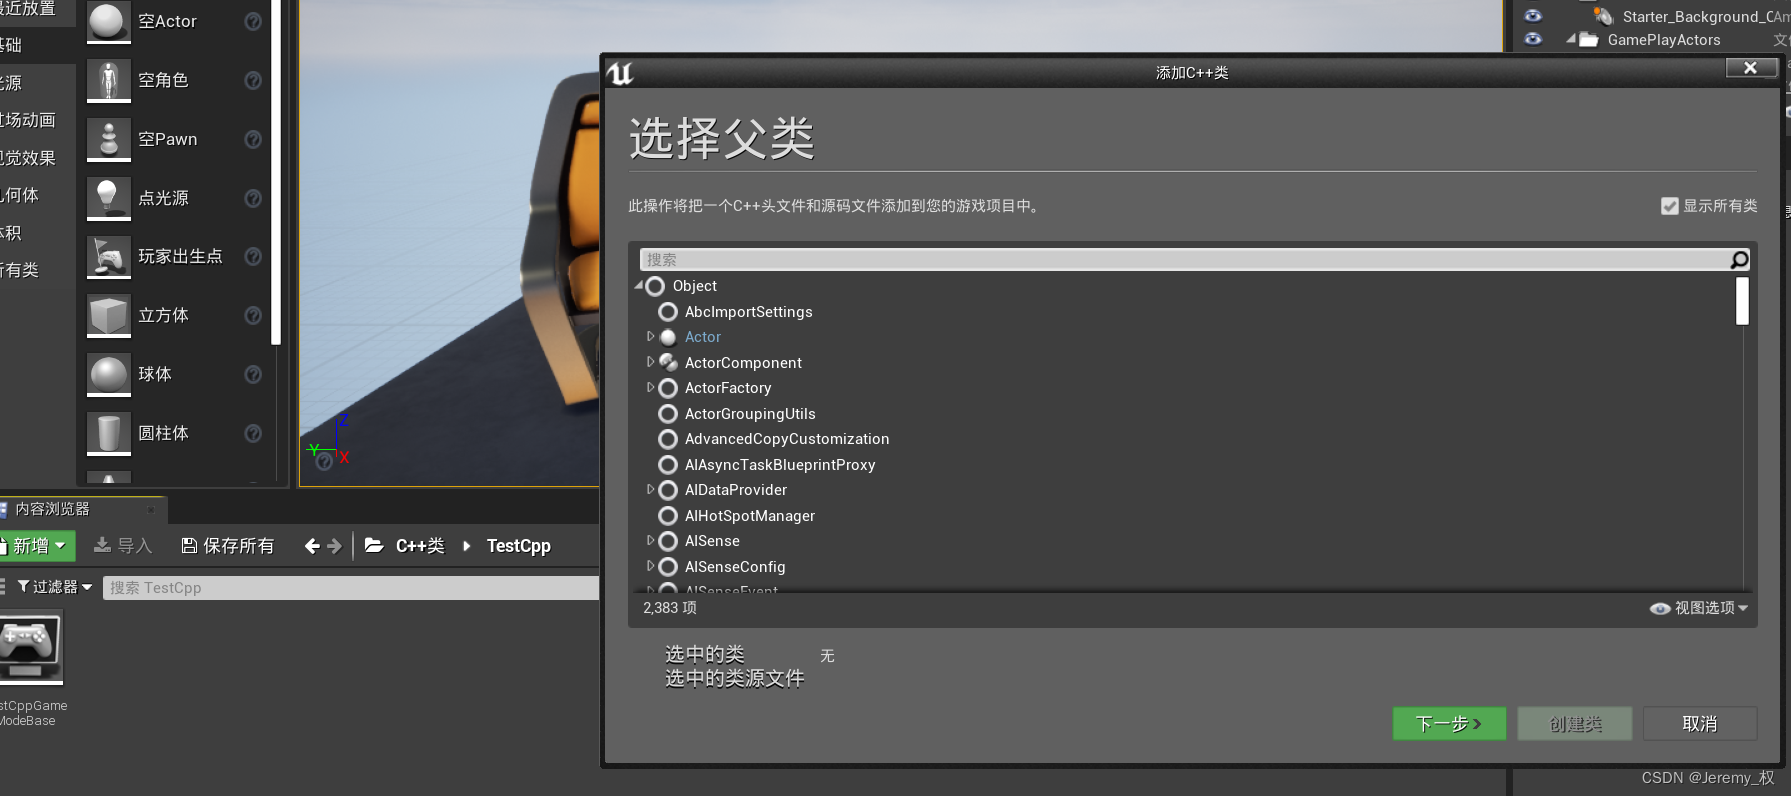Expand the AIDataProvider class node
The image size is (1791, 796).
[x=651, y=490]
